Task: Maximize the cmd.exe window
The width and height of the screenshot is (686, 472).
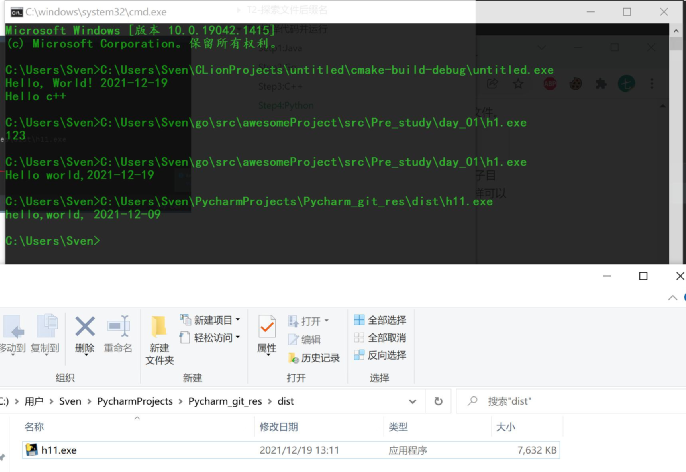Action: [627, 12]
